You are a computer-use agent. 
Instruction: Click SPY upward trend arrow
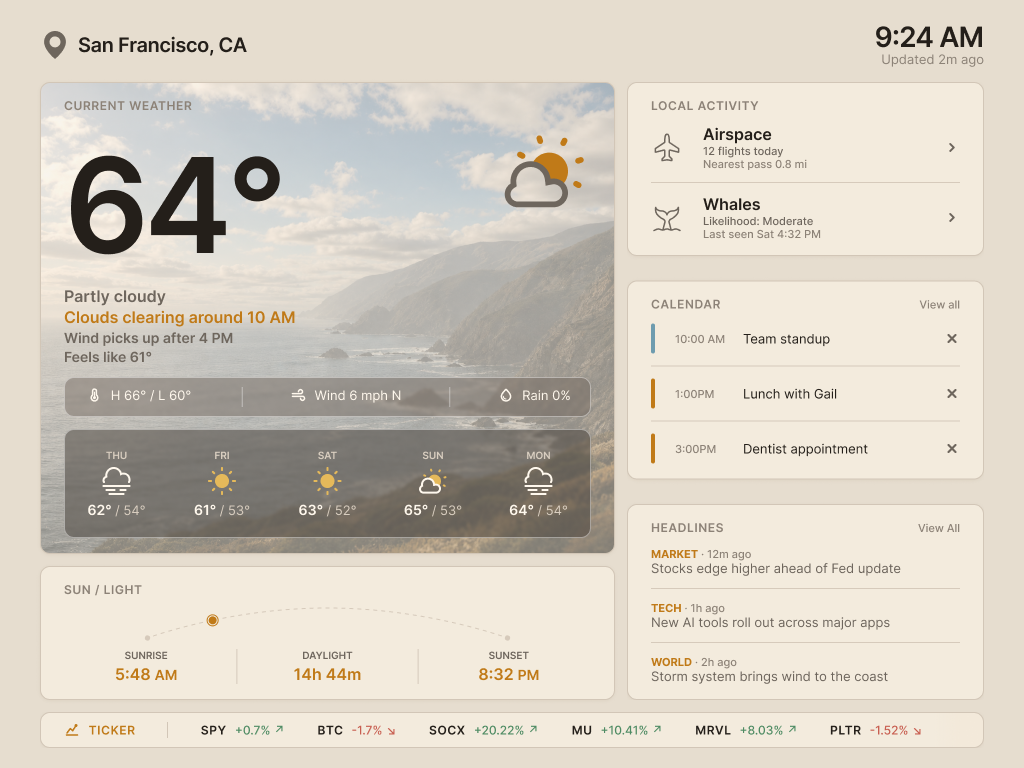pos(280,729)
